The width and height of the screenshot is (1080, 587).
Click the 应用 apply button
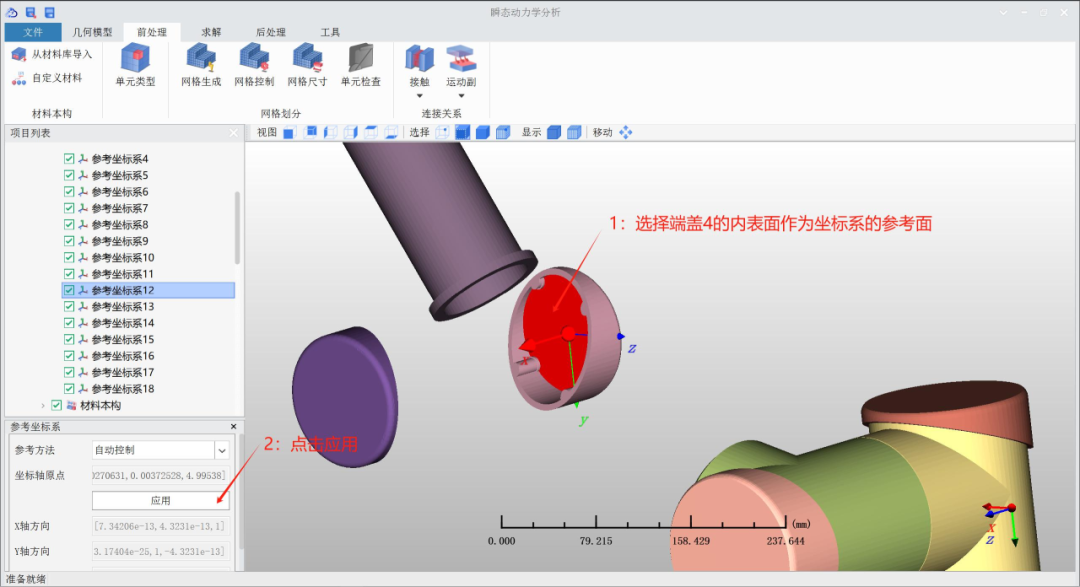pos(160,501)
